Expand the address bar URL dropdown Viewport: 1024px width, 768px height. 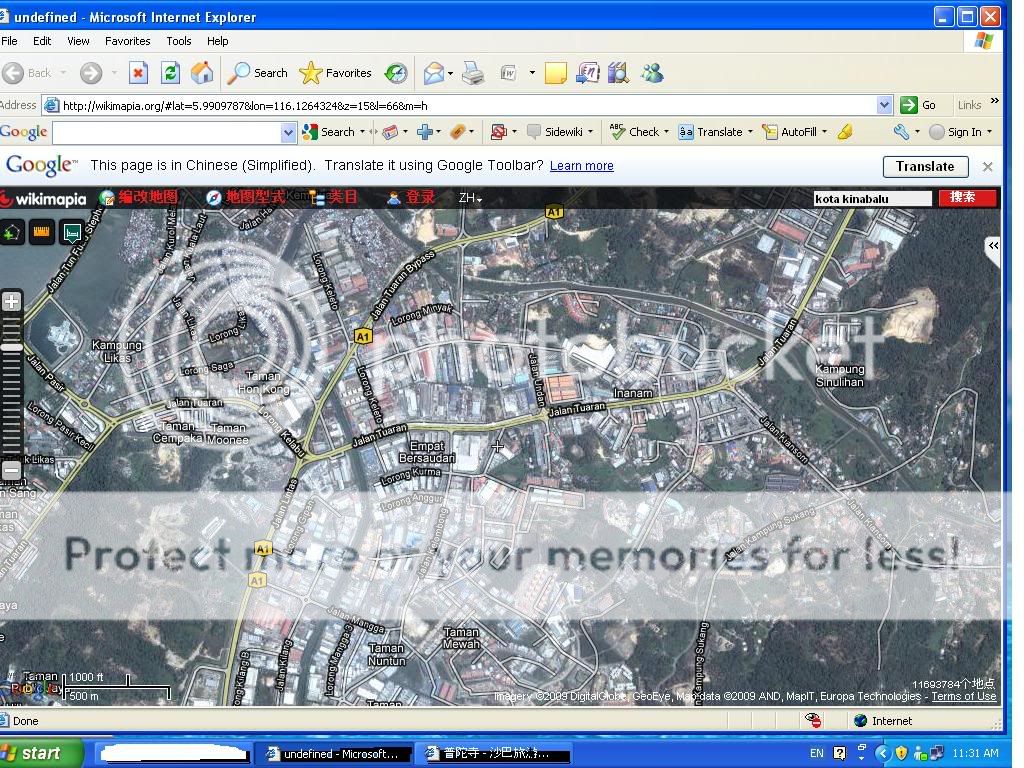pyautogui.click(x=884, y=105)
